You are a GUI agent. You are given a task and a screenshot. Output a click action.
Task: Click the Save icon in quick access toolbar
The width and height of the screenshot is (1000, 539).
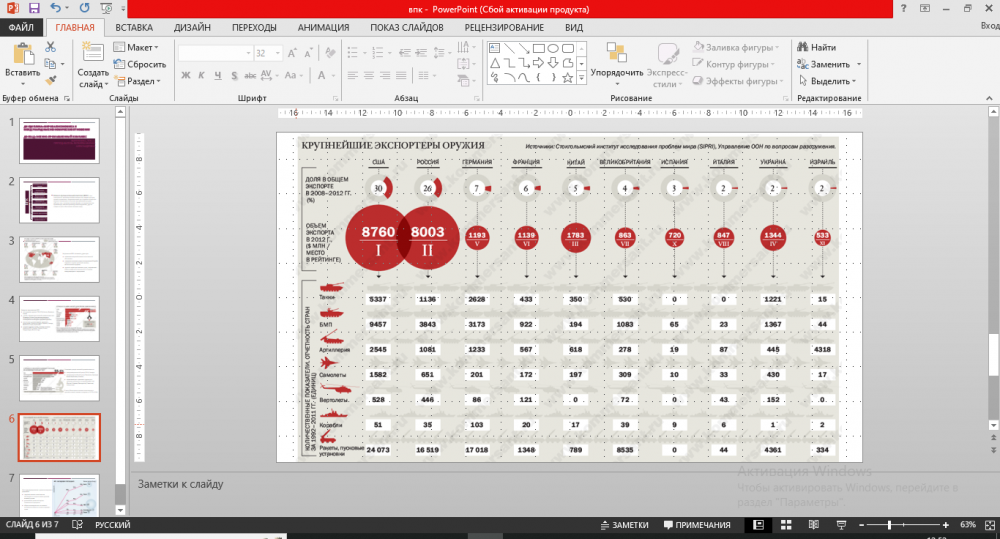[x=35, y=8]
